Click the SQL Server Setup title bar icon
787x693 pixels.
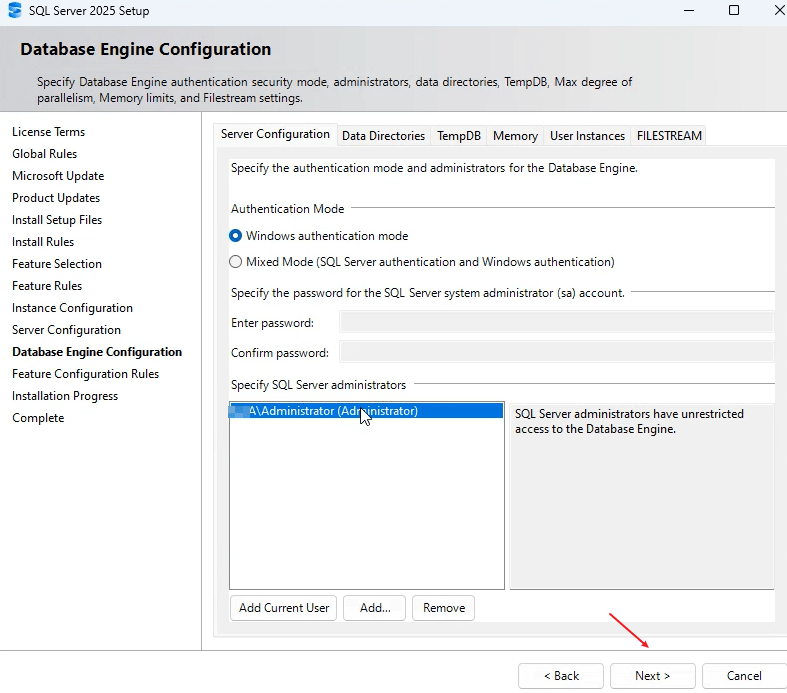coord(15,11)
